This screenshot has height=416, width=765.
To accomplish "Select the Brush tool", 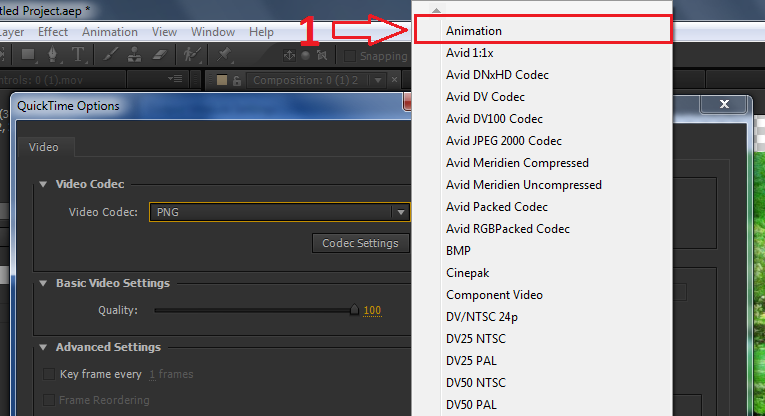I will coord(111,55).
